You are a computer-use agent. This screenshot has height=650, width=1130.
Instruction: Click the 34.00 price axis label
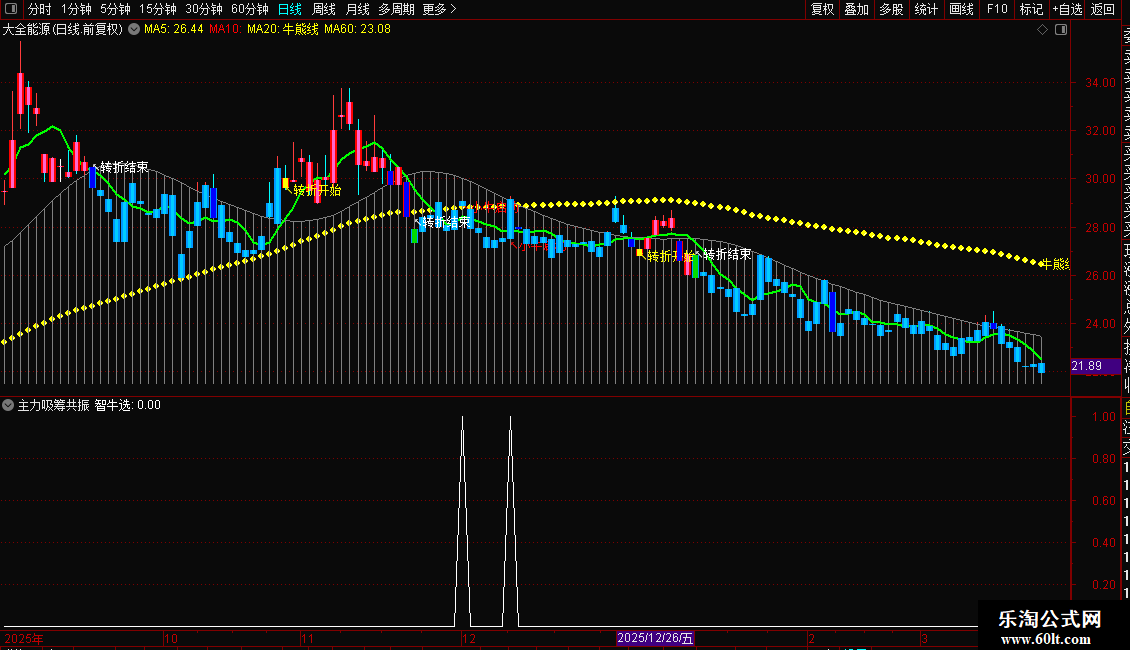click(1100, 83)
